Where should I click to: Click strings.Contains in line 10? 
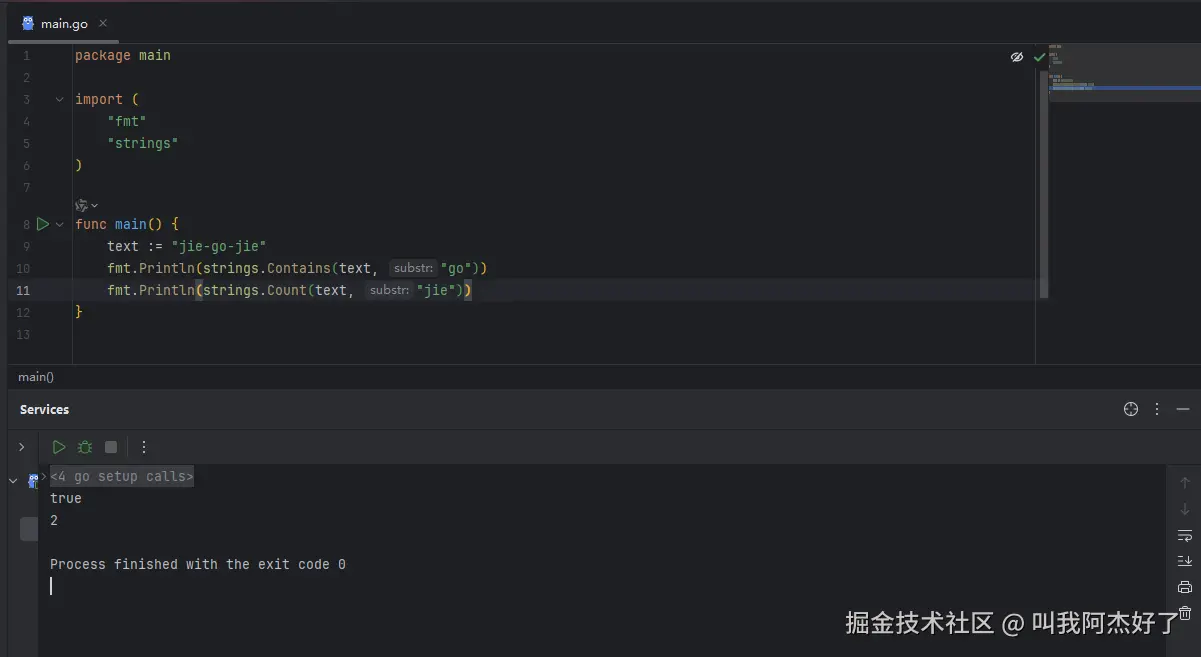click(267, 268)
